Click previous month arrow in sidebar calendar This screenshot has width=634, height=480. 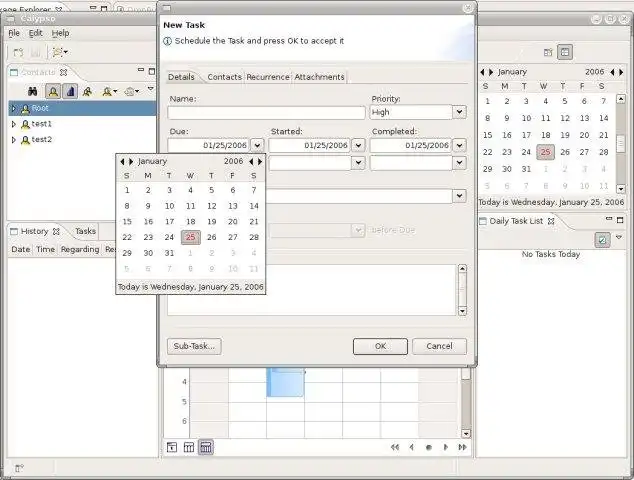482,72
